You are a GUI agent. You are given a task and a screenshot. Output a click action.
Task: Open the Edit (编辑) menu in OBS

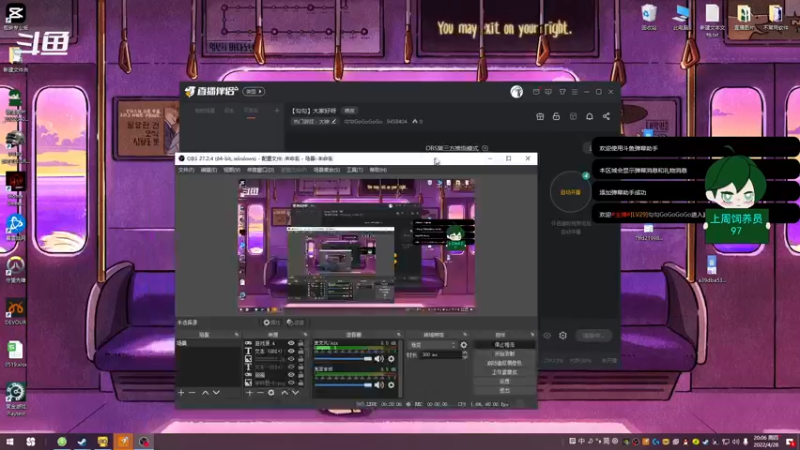click(x=208, y=170)
